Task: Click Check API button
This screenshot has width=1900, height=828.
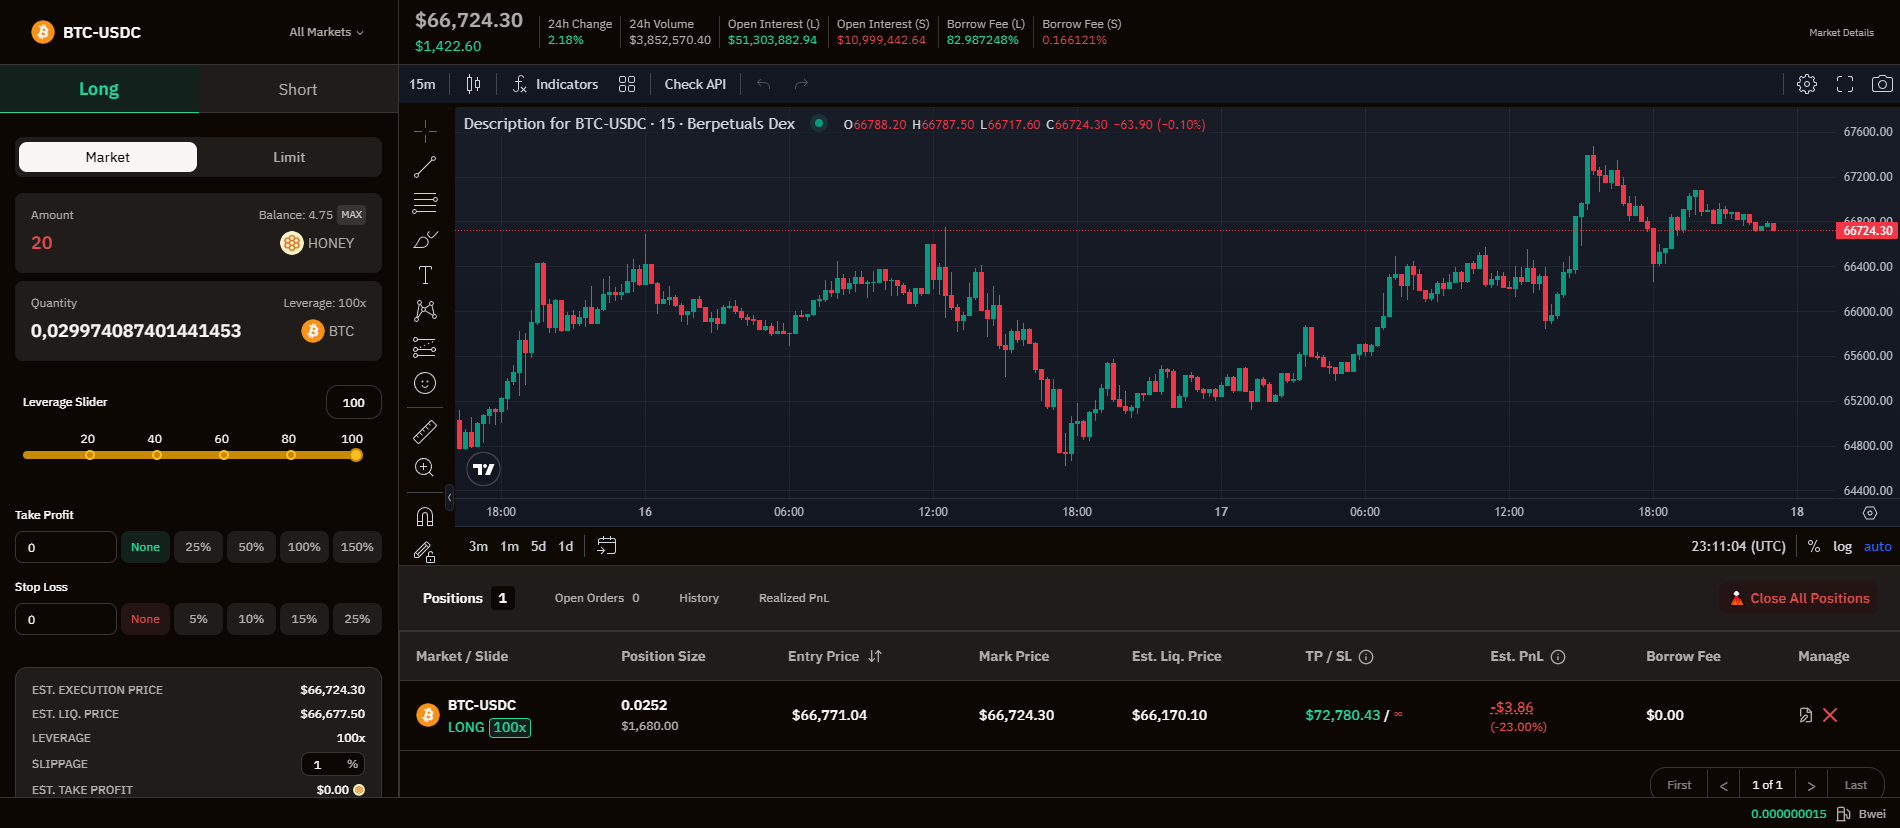Action: (695, 84)
